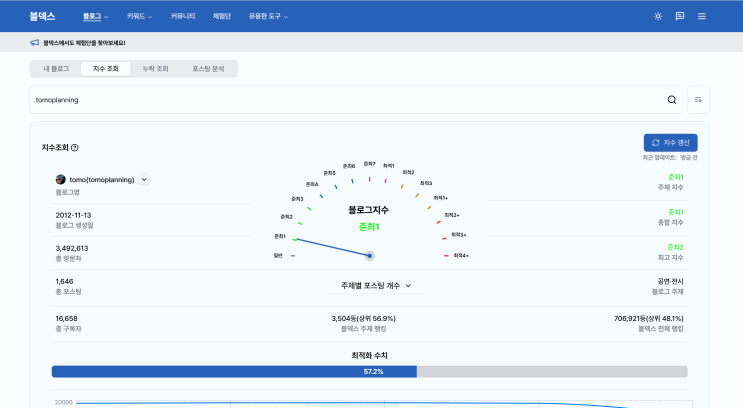
Task: Click the 최근 업데이트 timestamp text
Action: pyautogui.click(x=670, y=157)
